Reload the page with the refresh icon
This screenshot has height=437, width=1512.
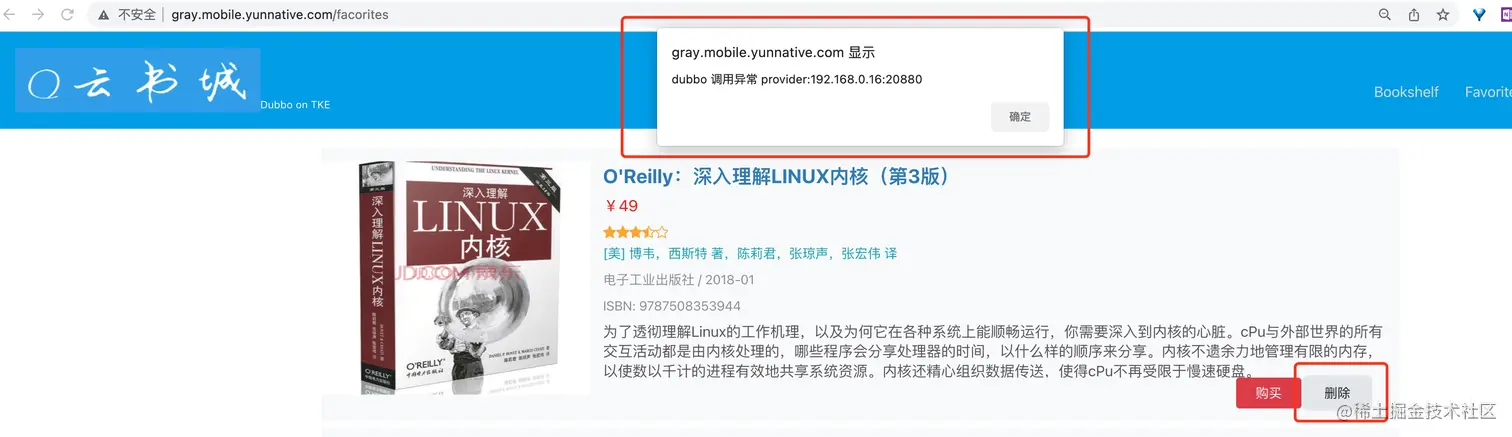(x=67, y=15)
